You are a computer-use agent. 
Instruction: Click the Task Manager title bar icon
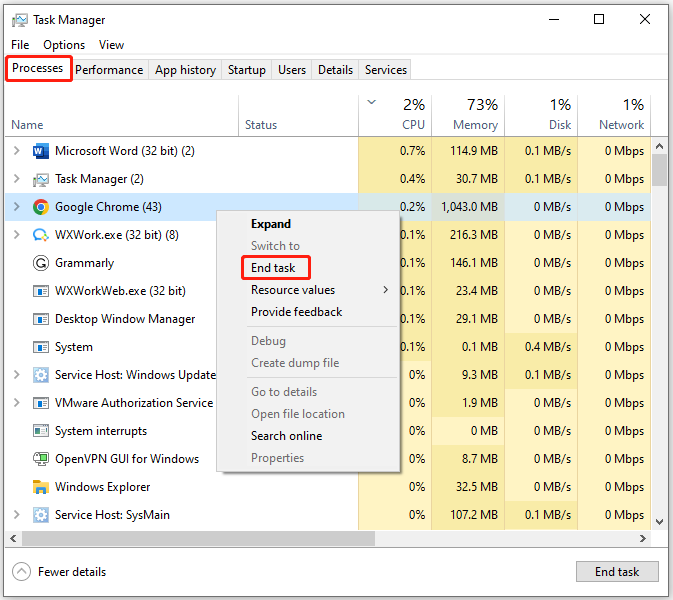tap(19, 20)
